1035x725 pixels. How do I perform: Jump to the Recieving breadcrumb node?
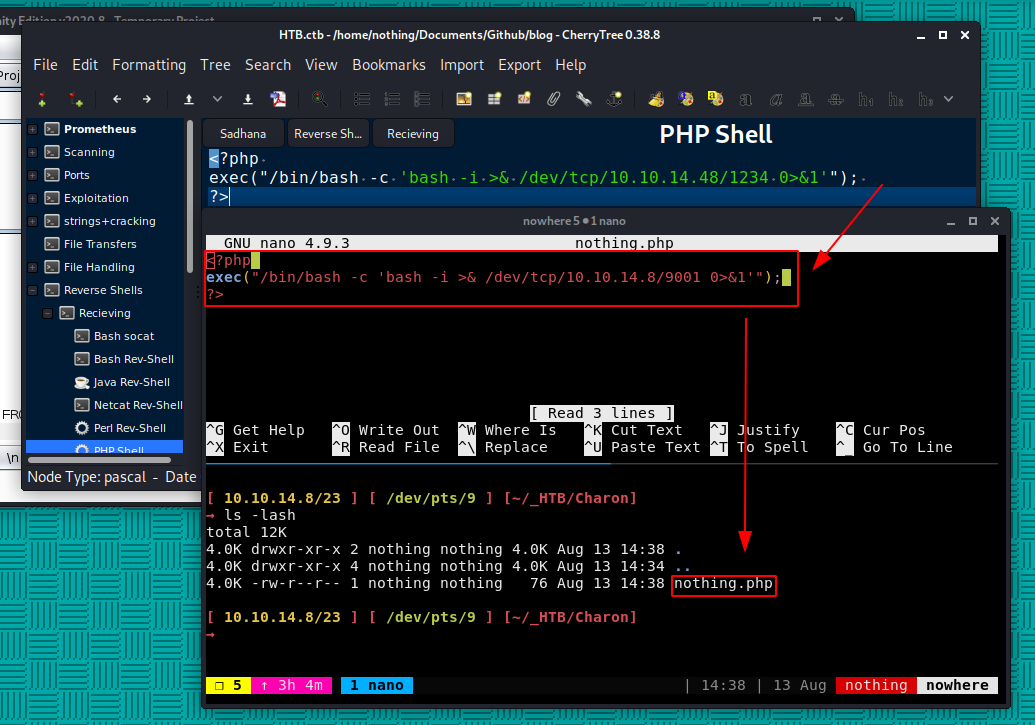pos(413,134)
